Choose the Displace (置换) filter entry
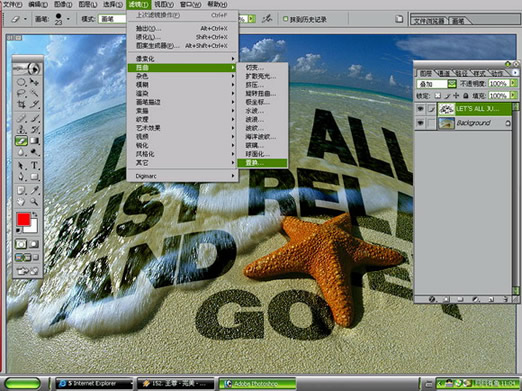 pos(262,163)
